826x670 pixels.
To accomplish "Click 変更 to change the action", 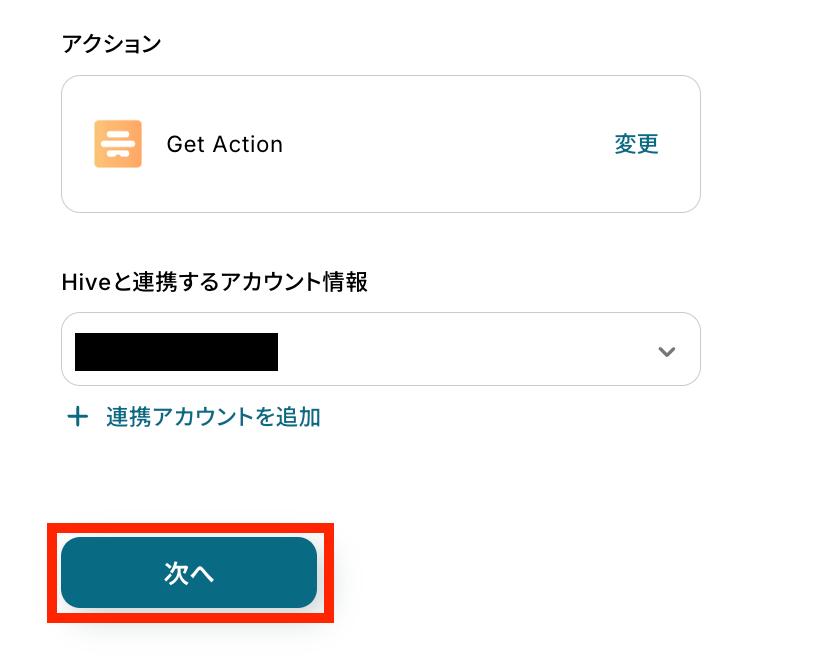I will pos(636,144).
